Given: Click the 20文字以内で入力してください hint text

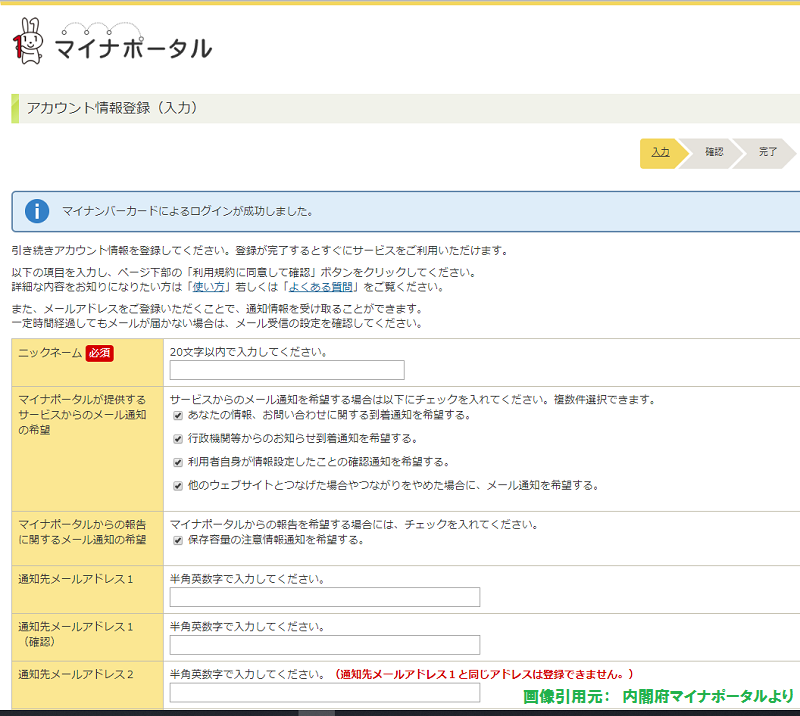Looking at the screenshot, I should pos(248,352).
